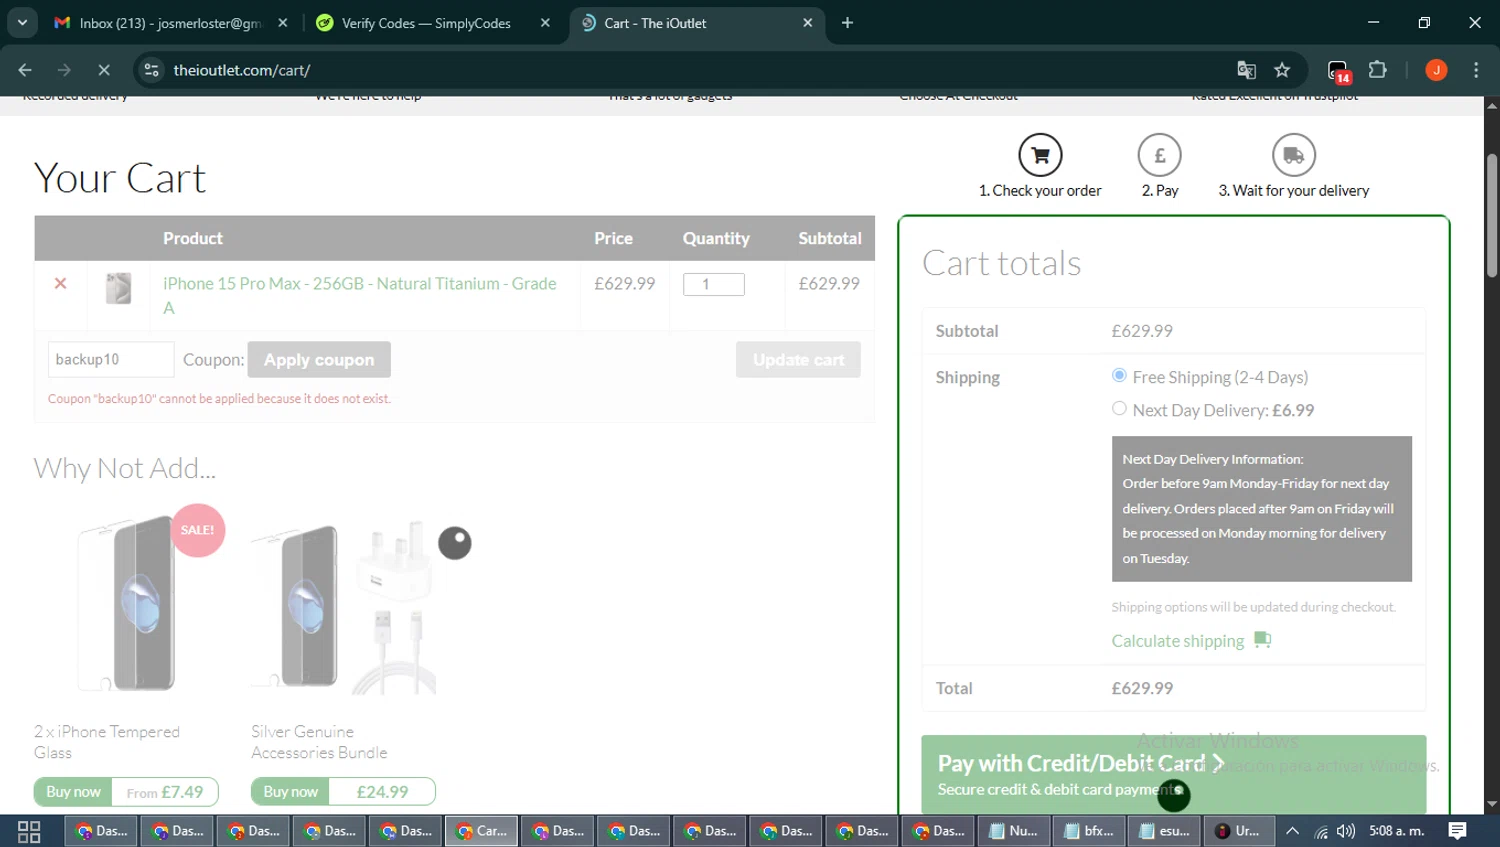Viewport: 1500px width, 847px height.
Task: Buy now the Tempered Glass at £7.49
Action: (x=73, y=792)
